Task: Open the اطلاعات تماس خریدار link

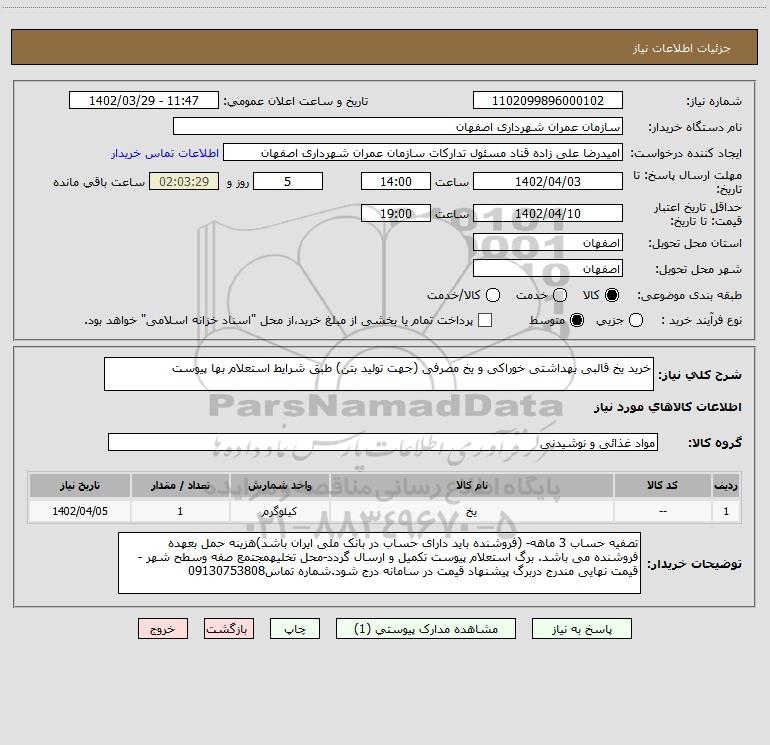Action: pos(165,153)
